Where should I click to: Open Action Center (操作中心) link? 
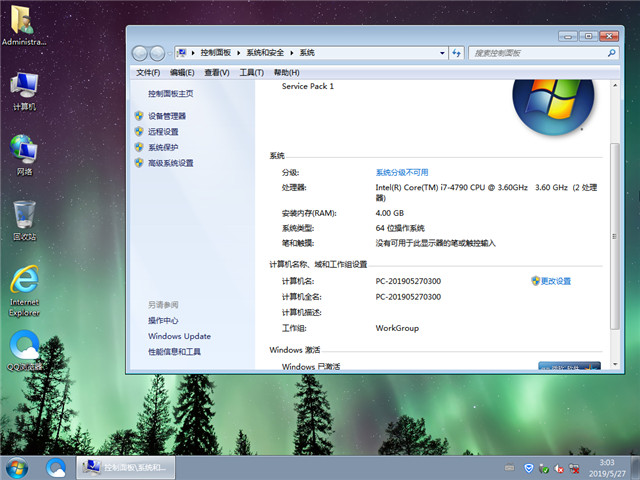163,321
